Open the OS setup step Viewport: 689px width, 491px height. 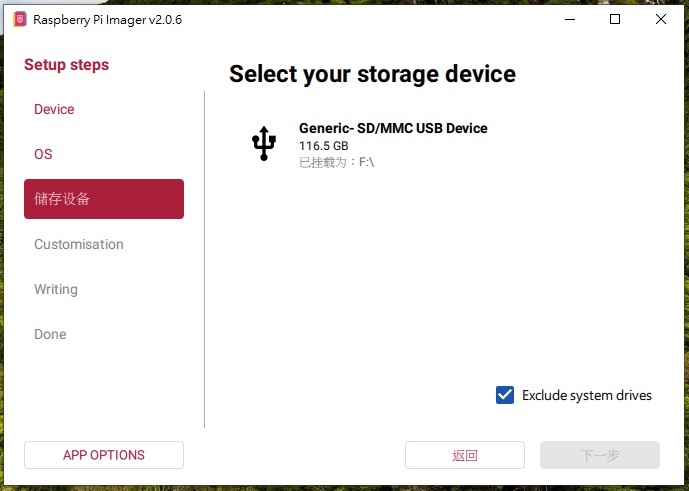(x=43, y=154)
